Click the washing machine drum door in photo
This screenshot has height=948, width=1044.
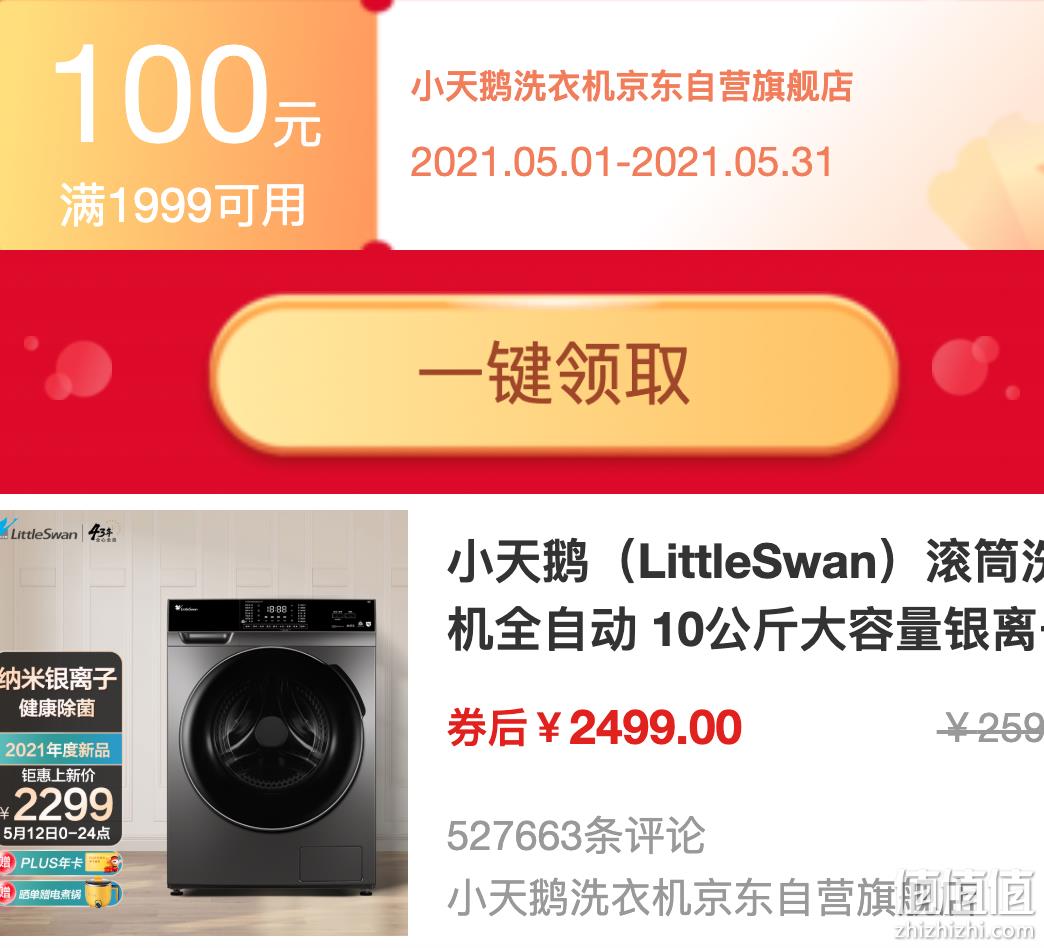click(x=272, y=739)
